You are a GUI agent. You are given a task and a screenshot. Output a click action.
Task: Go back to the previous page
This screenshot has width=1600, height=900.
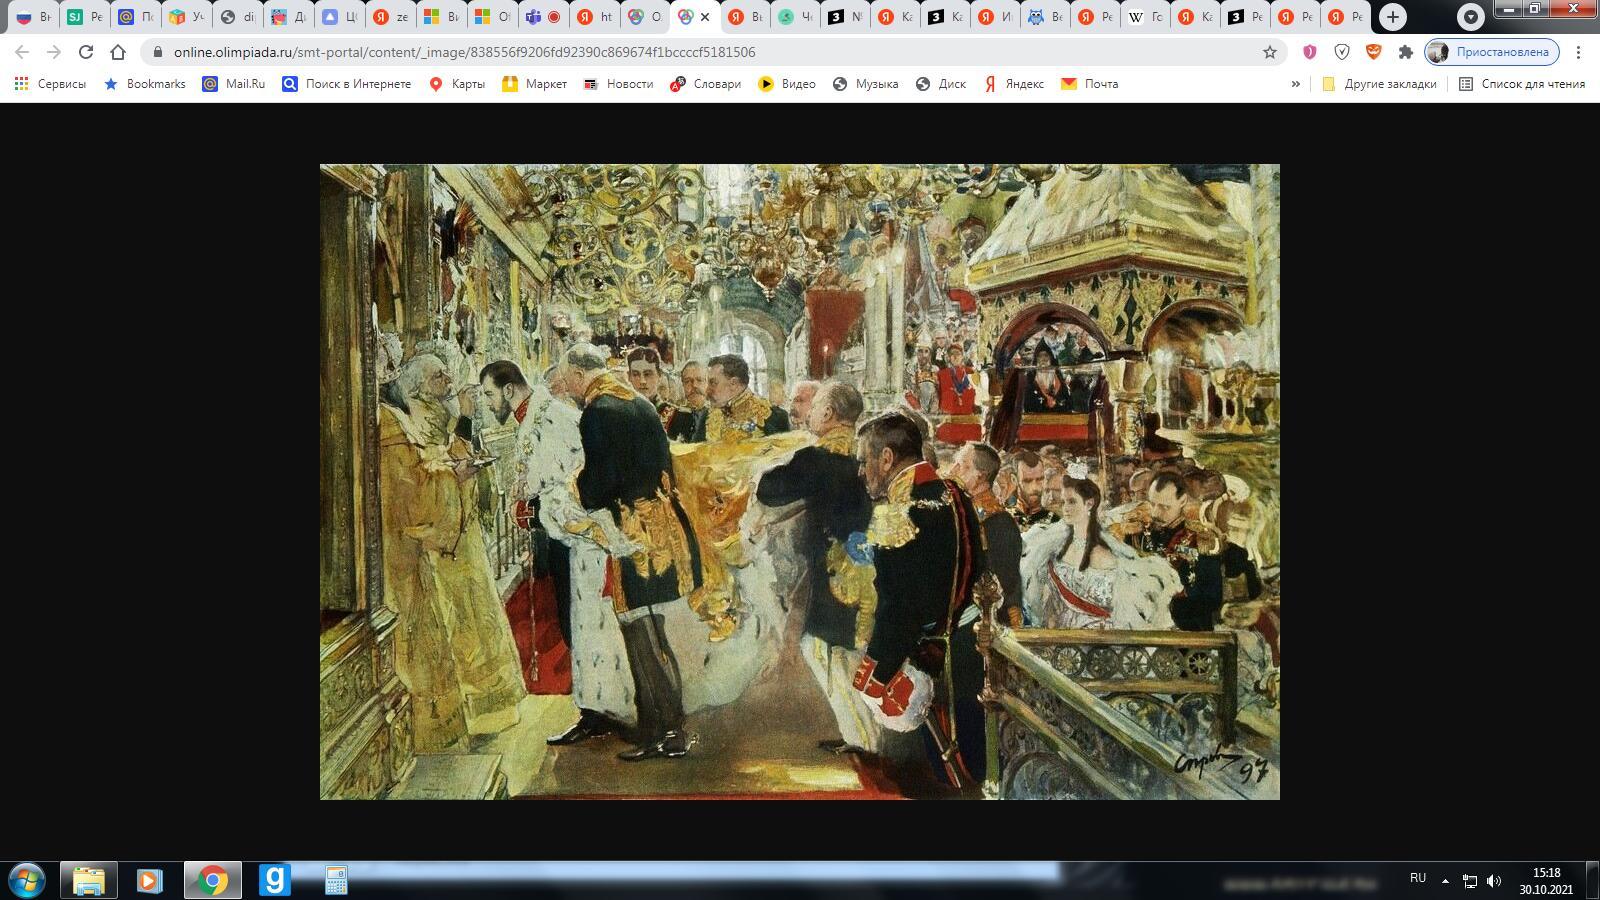(22, 52)
